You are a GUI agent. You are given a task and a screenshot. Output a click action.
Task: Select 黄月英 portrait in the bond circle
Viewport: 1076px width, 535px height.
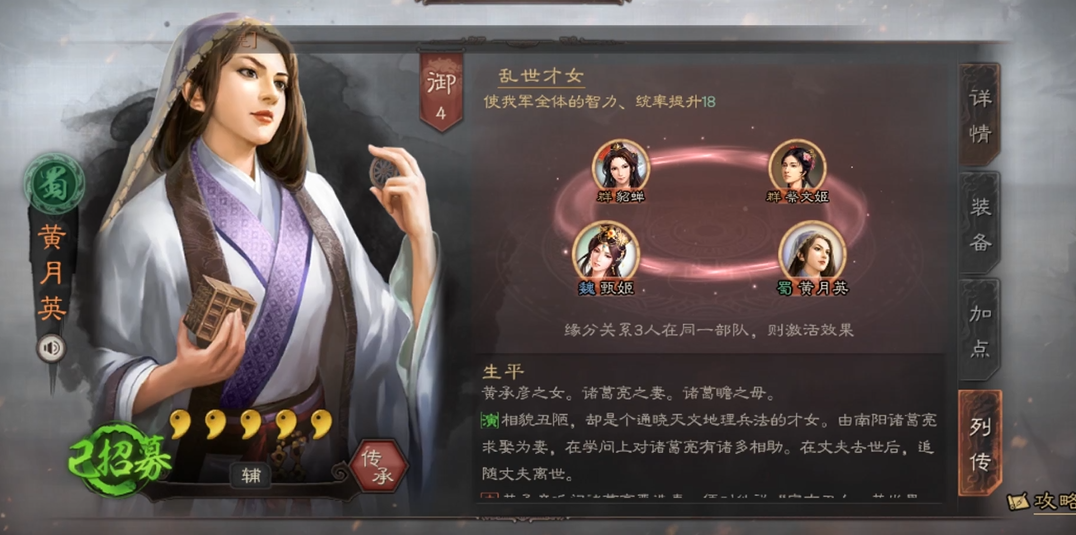point(812,250)
